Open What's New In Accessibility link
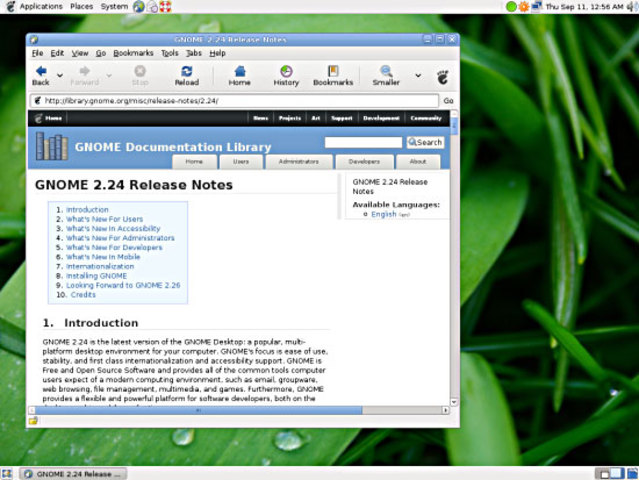The image size is (639, 480). pyautogui.click(x=113, y=228)
